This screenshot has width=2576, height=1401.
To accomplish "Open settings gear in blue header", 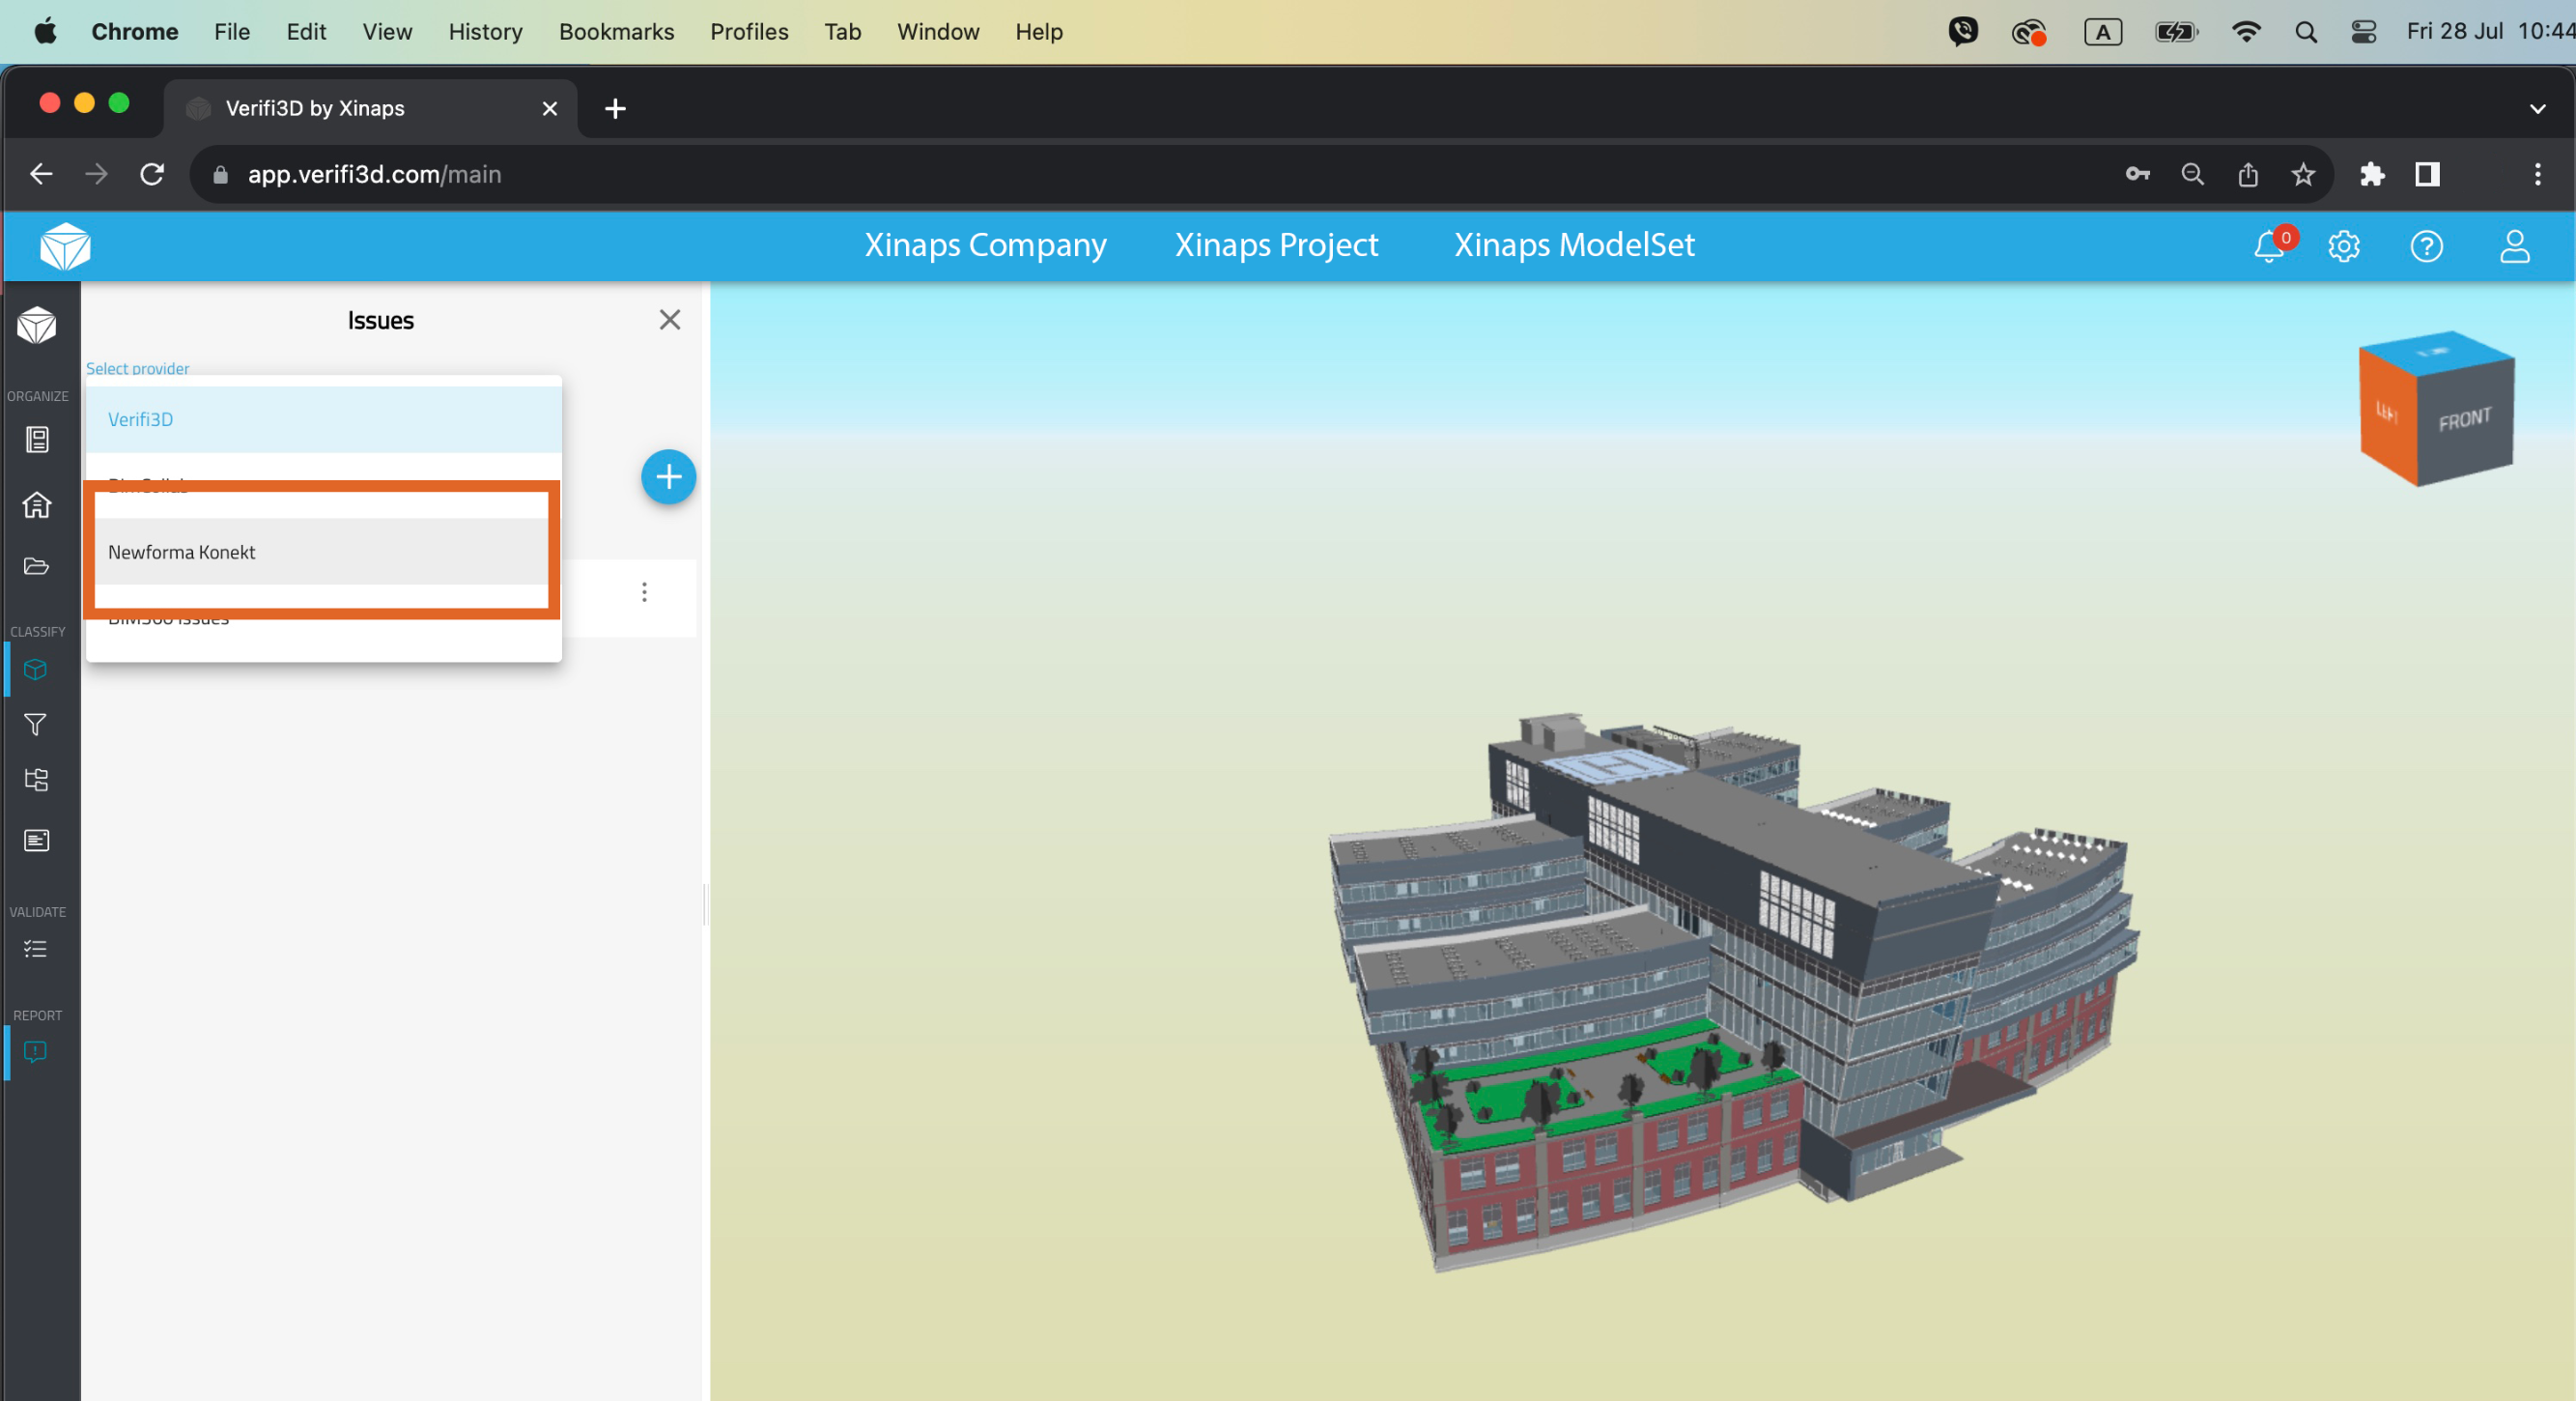I will (2344, 246).
